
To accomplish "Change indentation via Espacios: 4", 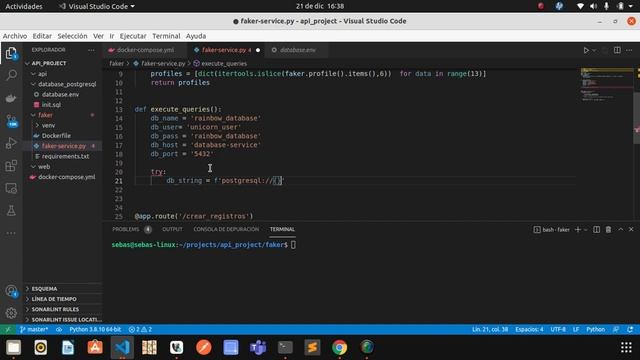I will (x=529, y=329).
